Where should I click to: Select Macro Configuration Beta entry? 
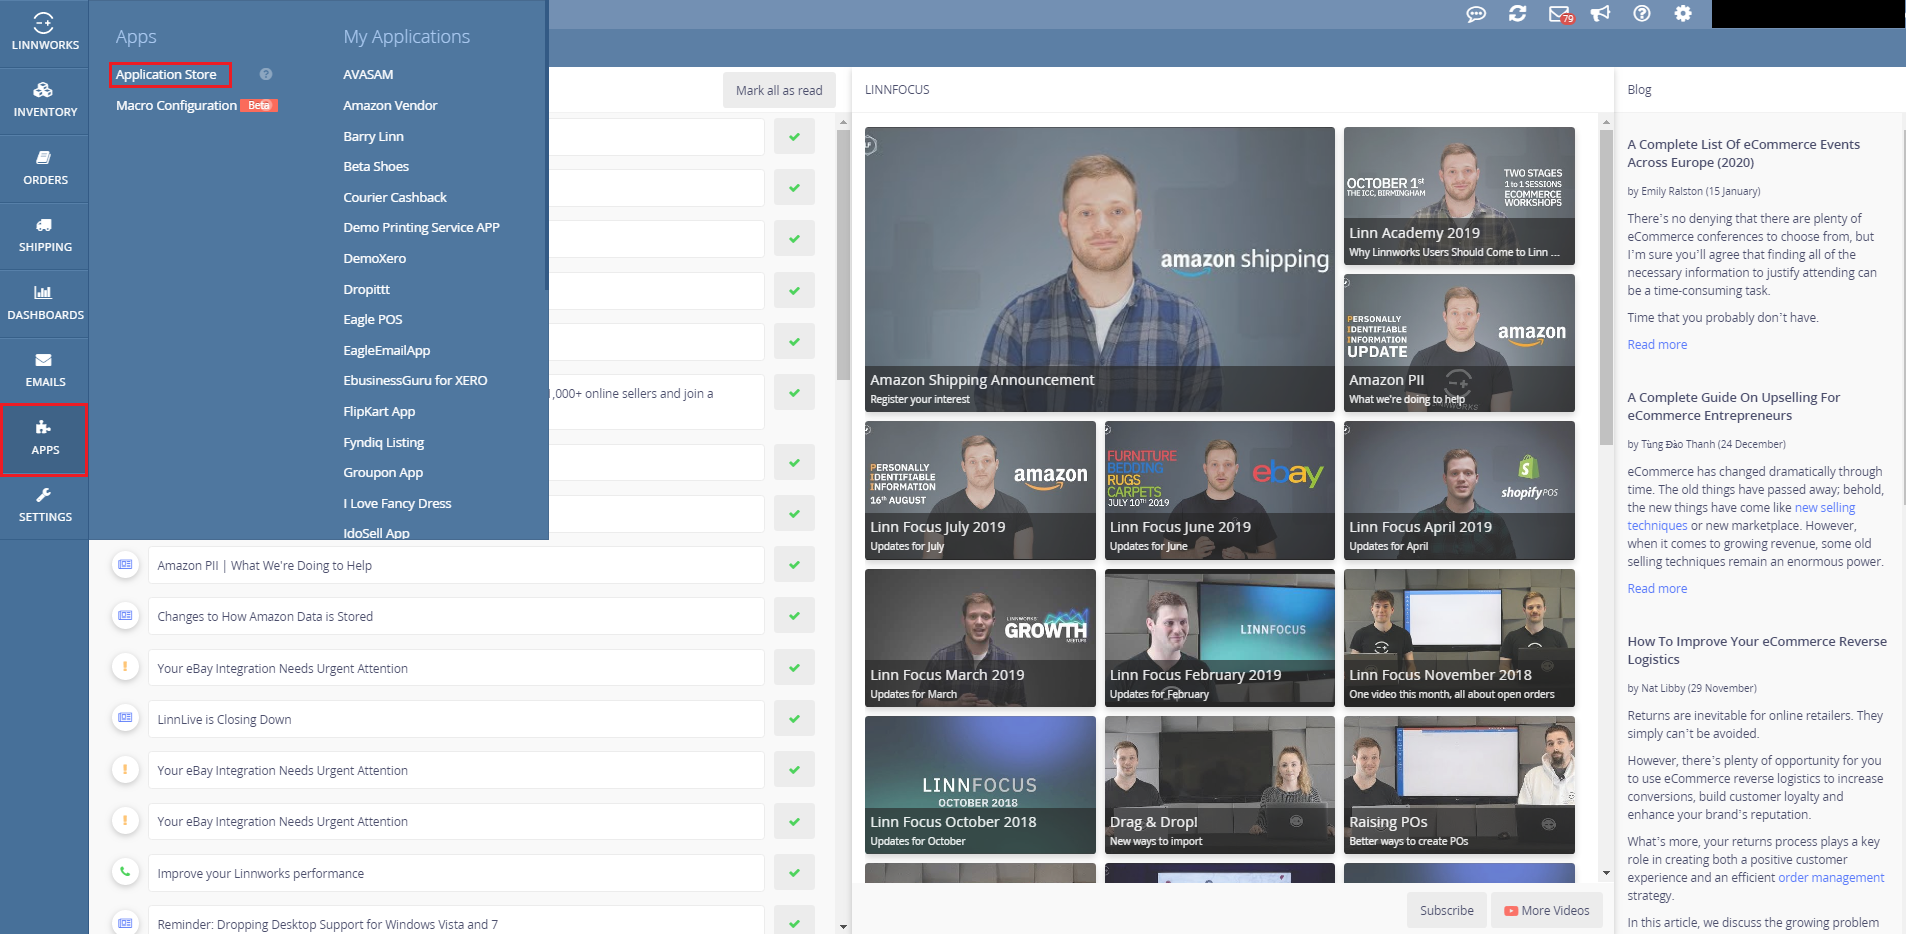196,105
